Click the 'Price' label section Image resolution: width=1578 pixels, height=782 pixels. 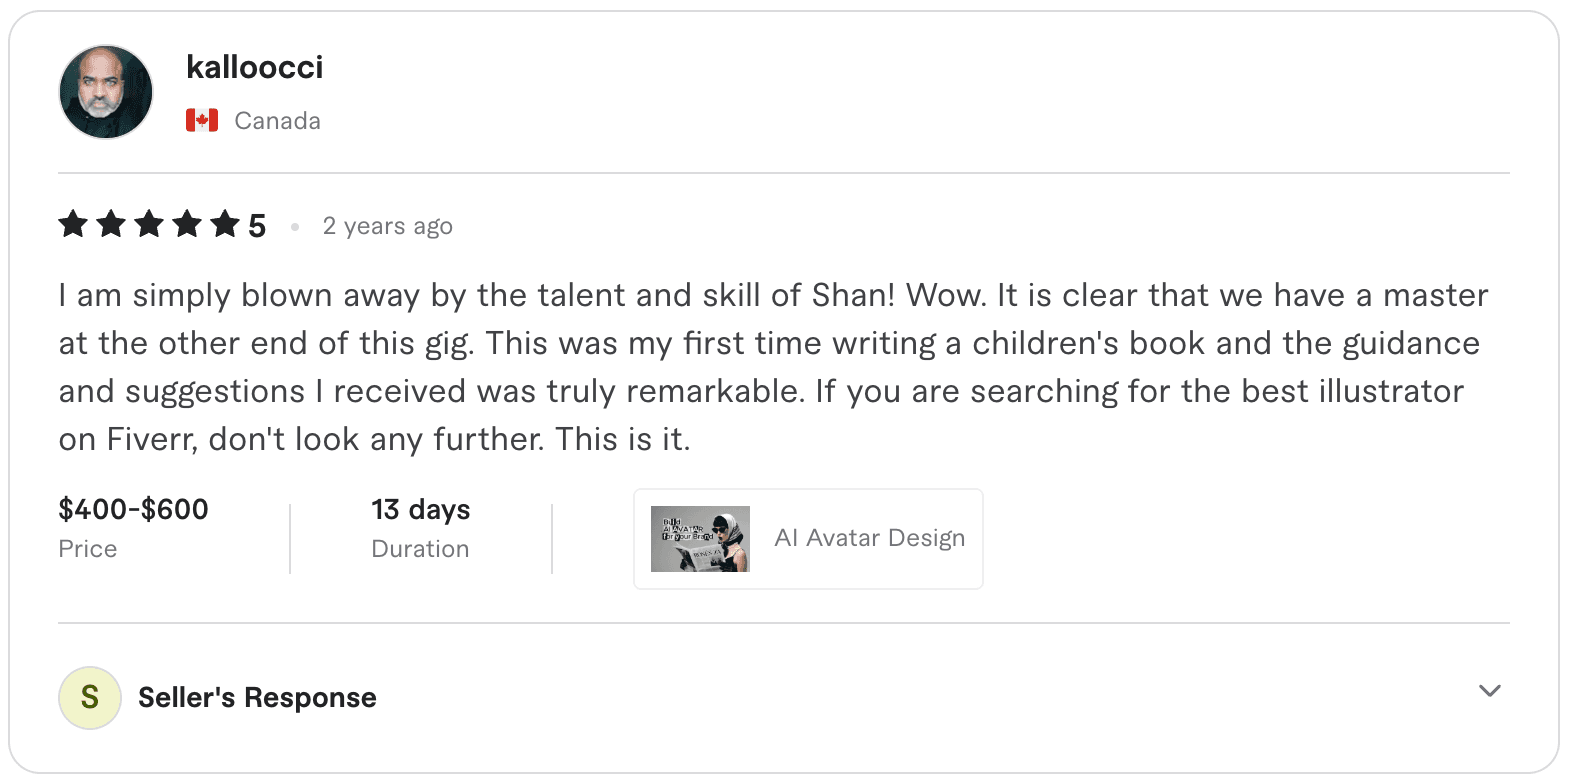coord(88,548)
